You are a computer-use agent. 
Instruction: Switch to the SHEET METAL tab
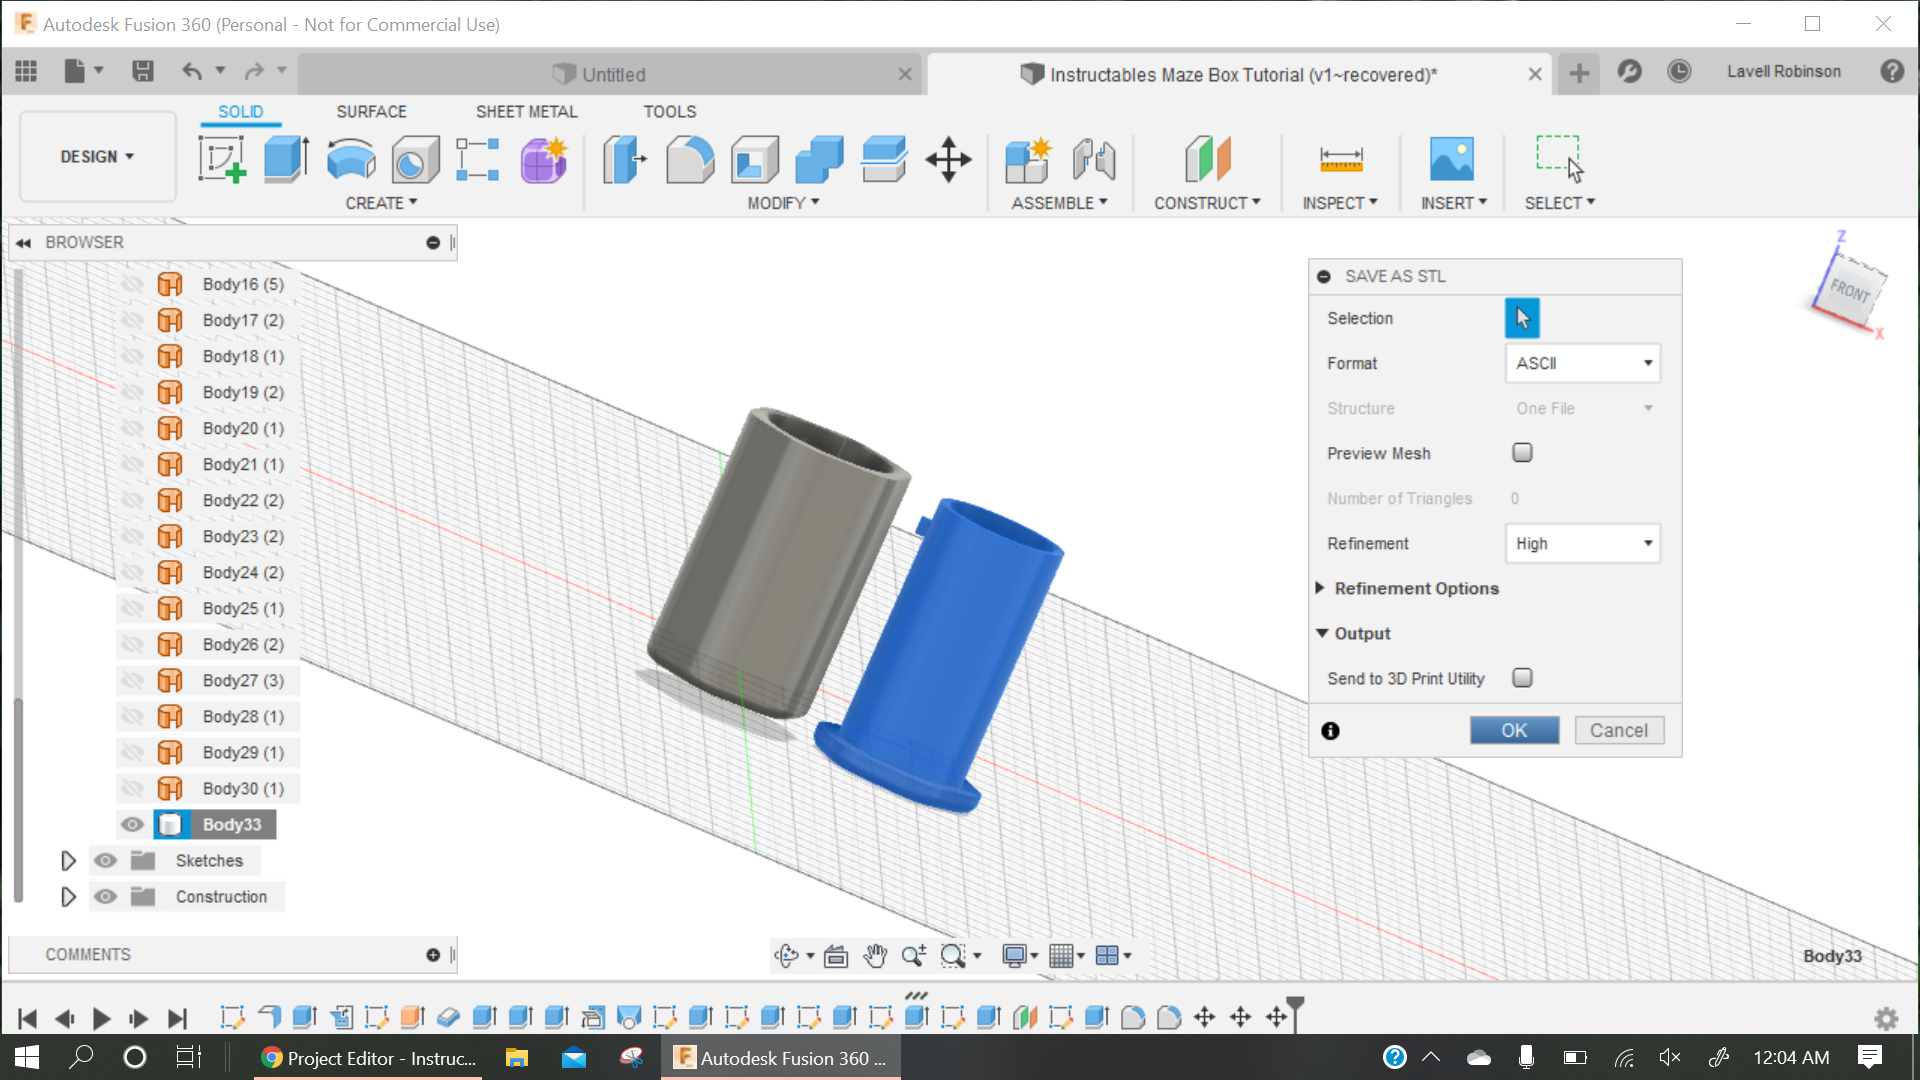[x=527, y=112]
